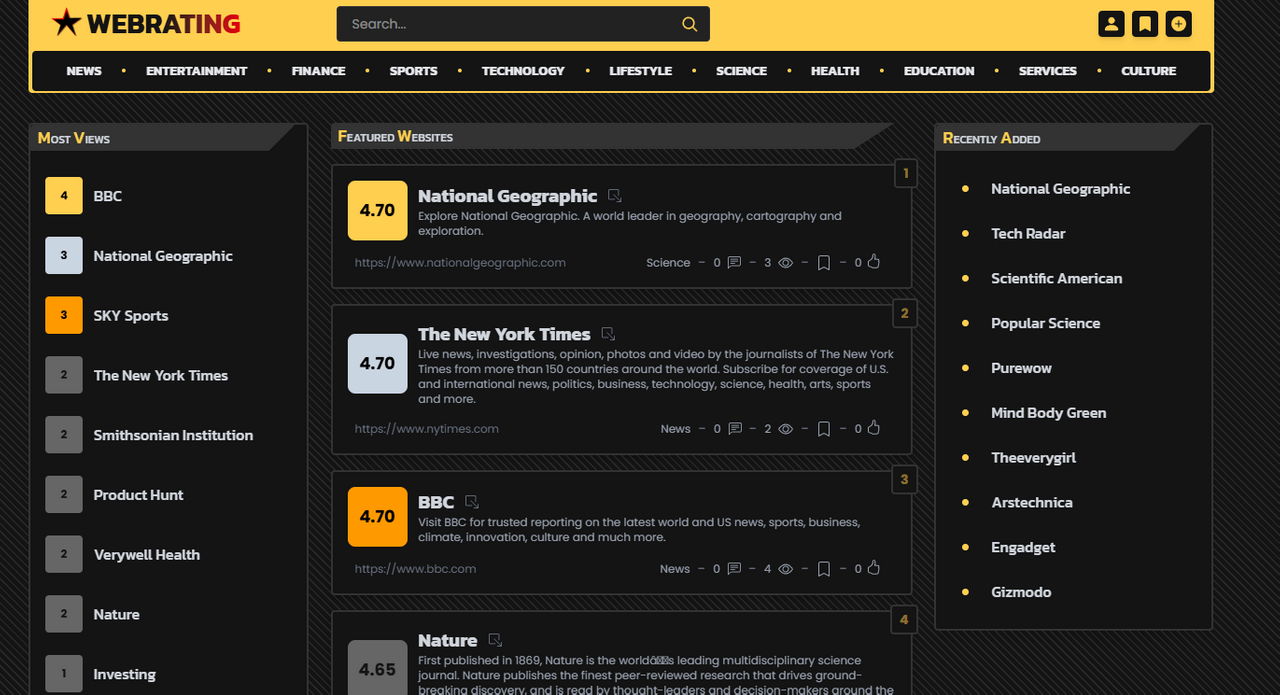This screenshot has height=695, width=1280.
Task: Visit https://www.nationalgeographic.com link
Action: tap(460, 263)
